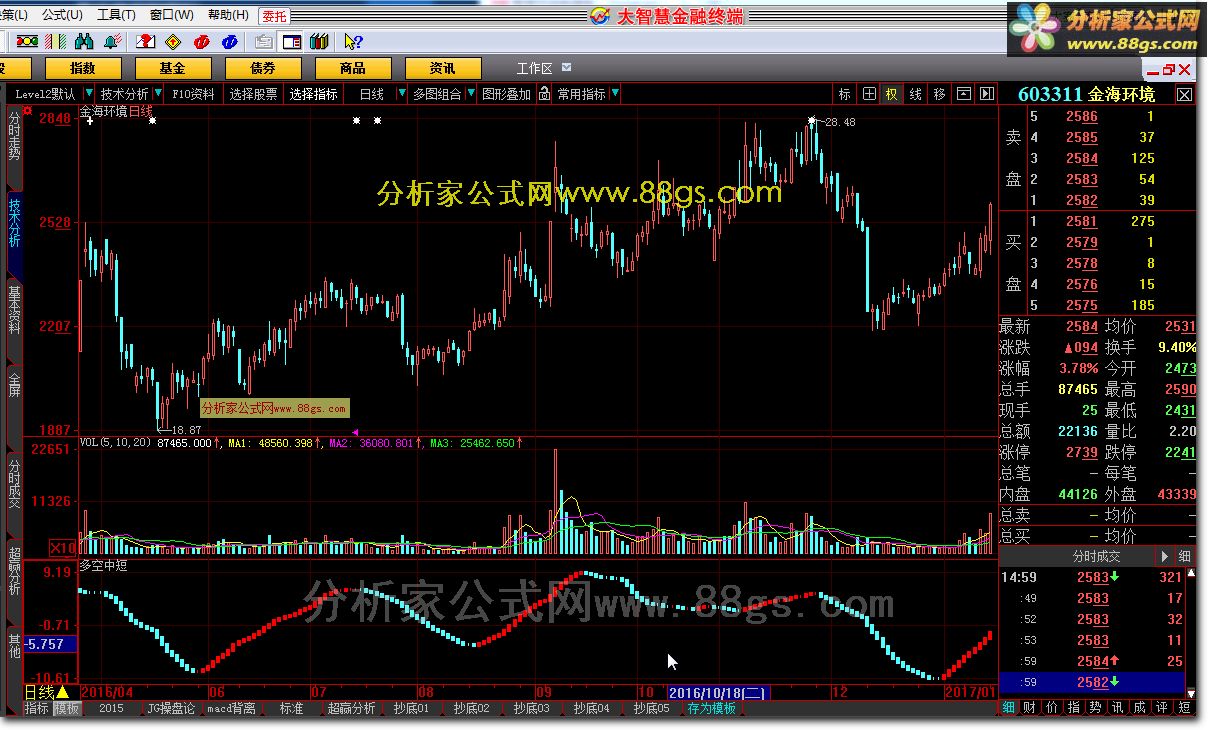The width and height of the screenshot is (1209, 730).
Task: Click the striped bars toolbar icon
Action: pyautogui.click(x=57, y=41)
